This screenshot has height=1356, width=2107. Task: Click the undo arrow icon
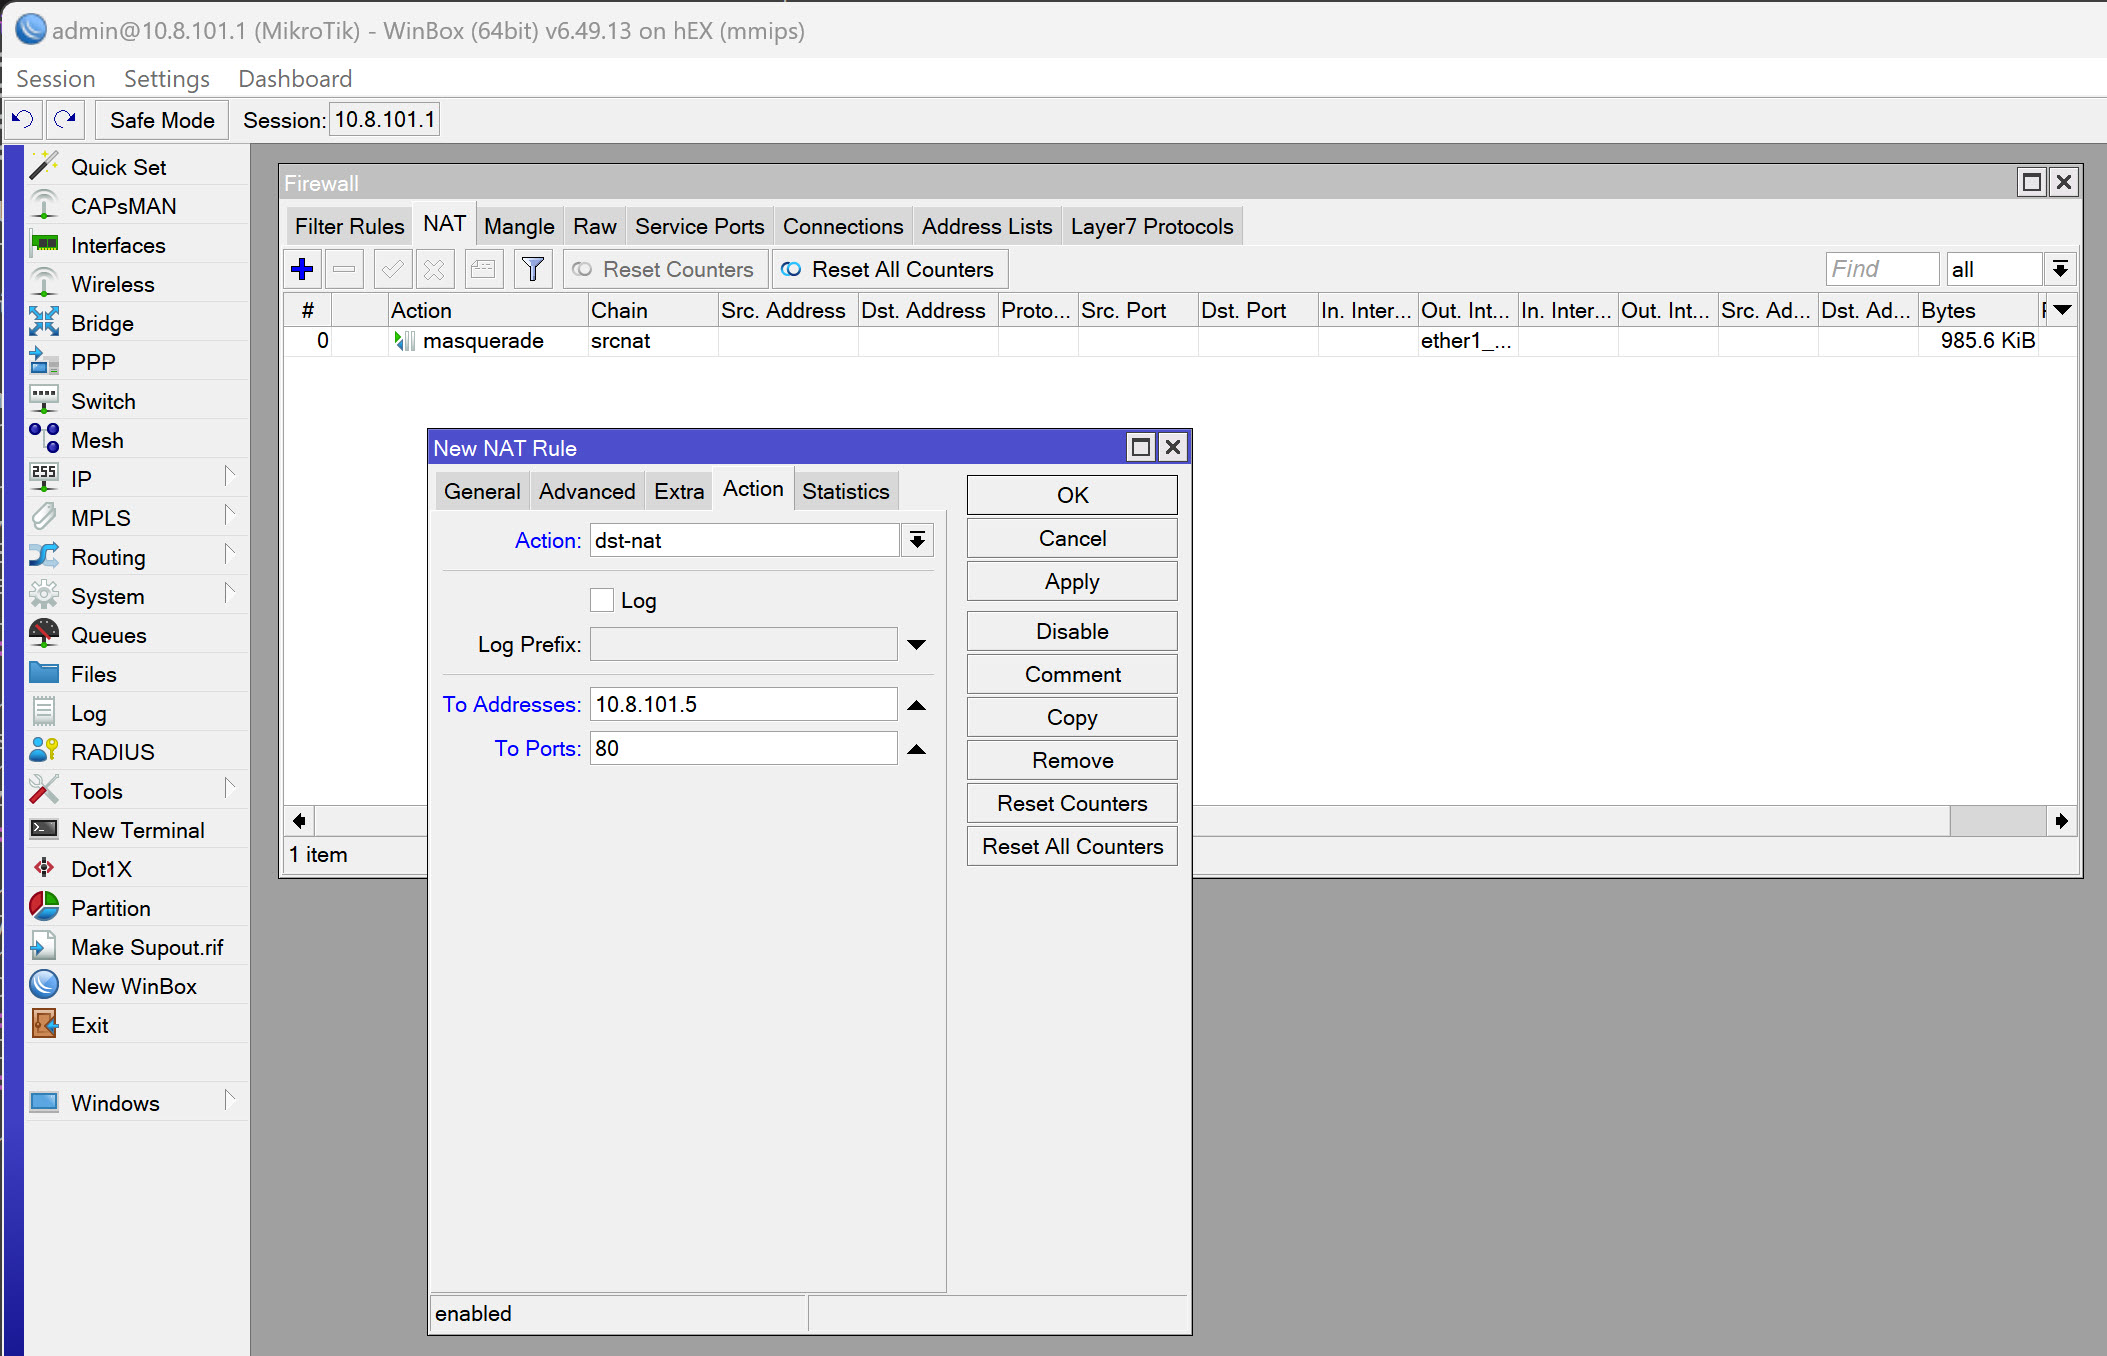pos(21,119)
